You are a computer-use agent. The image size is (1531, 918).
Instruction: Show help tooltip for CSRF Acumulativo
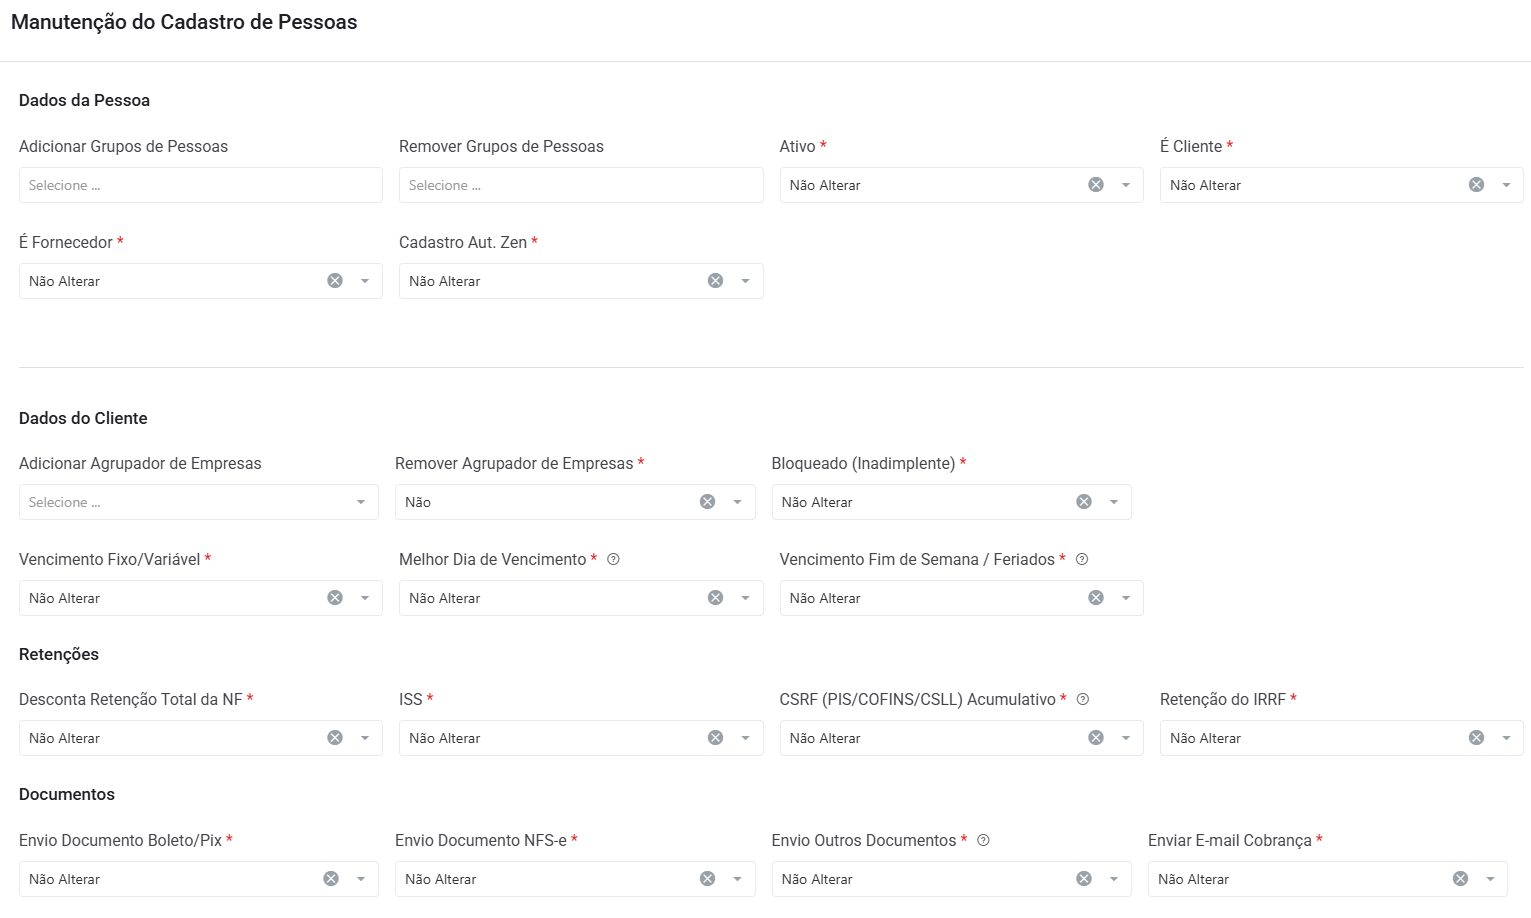pos(1083,700)
